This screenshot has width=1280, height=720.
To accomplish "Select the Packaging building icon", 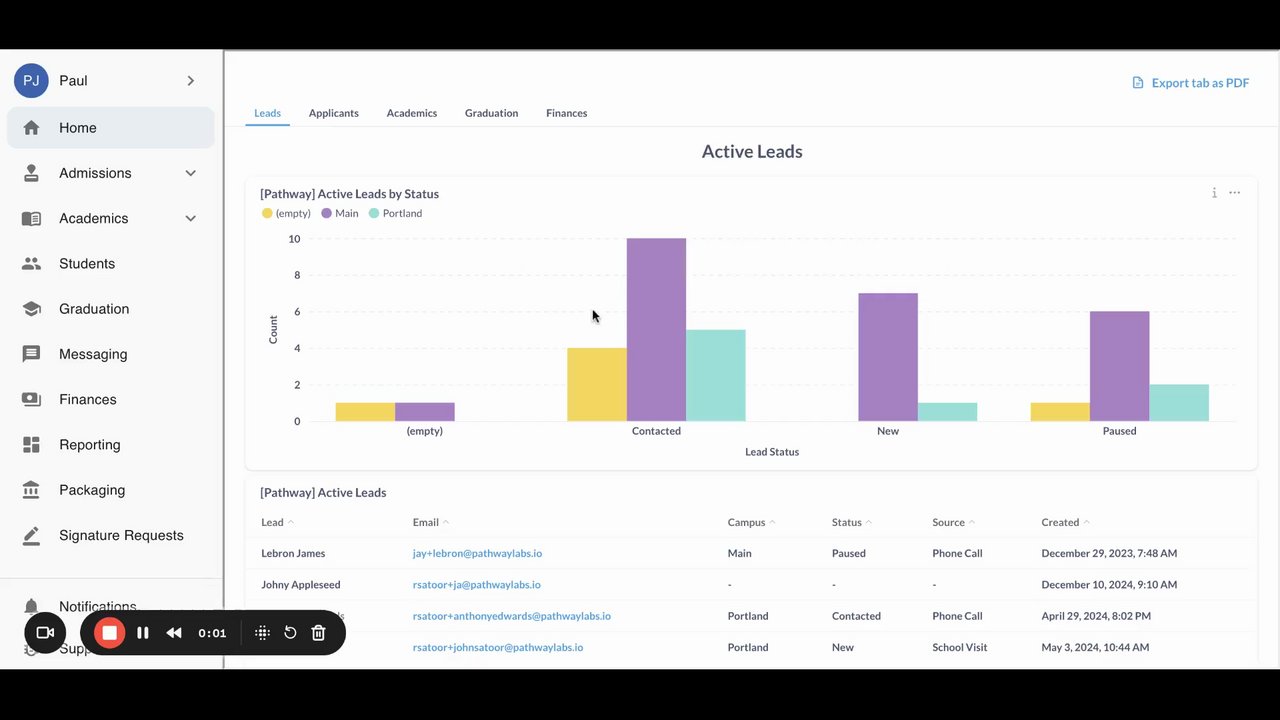I will click(x=31, y=490).
